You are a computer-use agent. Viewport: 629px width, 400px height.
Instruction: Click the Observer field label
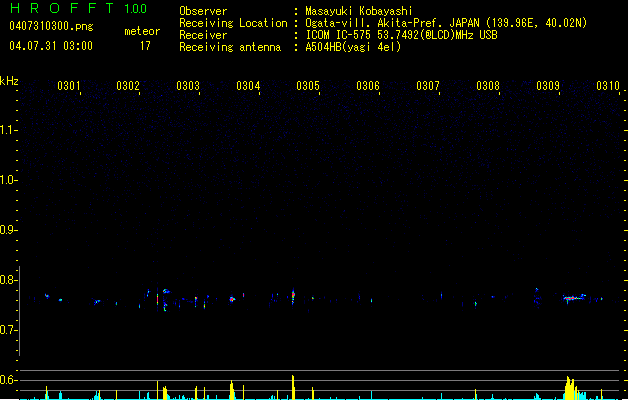(x=203, y=11)
